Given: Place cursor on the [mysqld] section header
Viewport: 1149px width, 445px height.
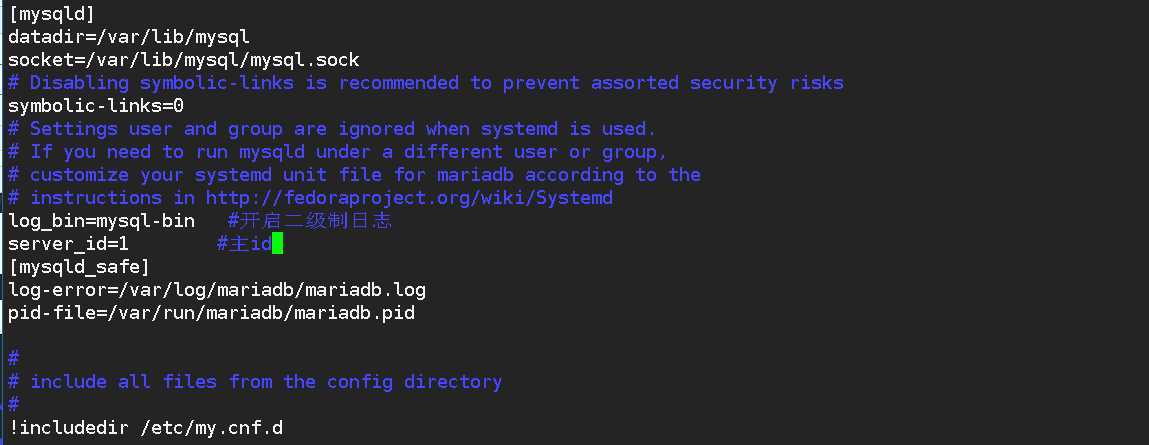Looking at the screenshot, I should [51, 13].
